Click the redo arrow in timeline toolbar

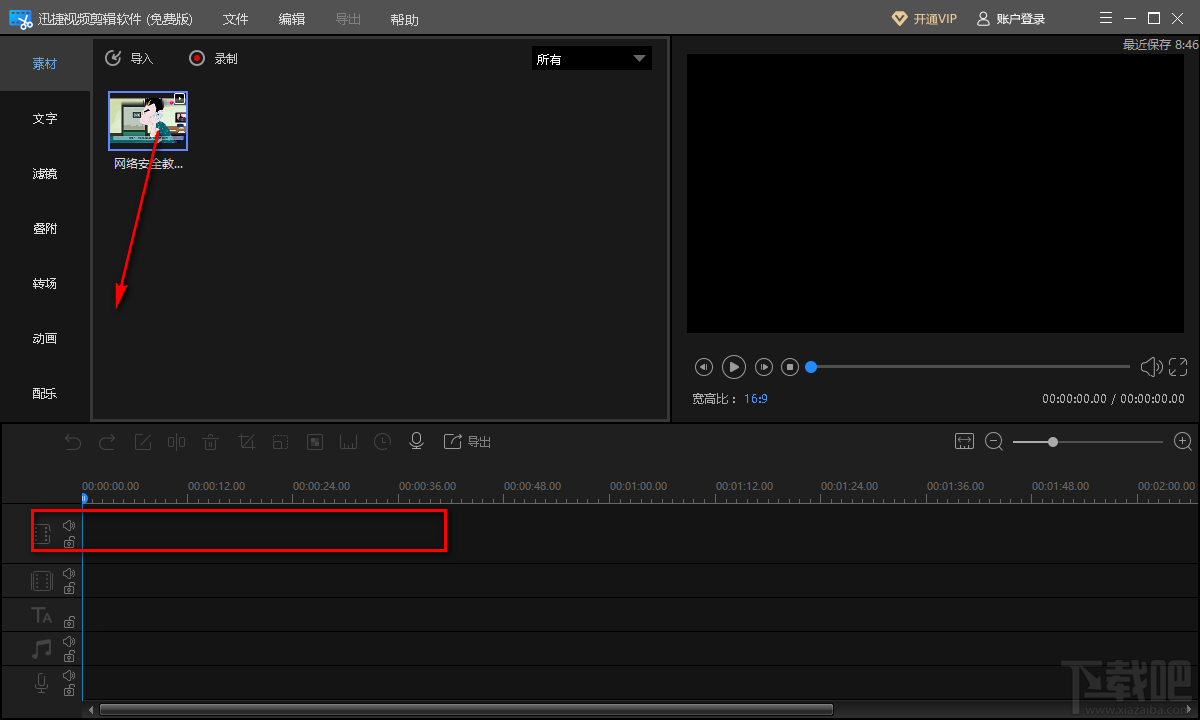point(107,441)
